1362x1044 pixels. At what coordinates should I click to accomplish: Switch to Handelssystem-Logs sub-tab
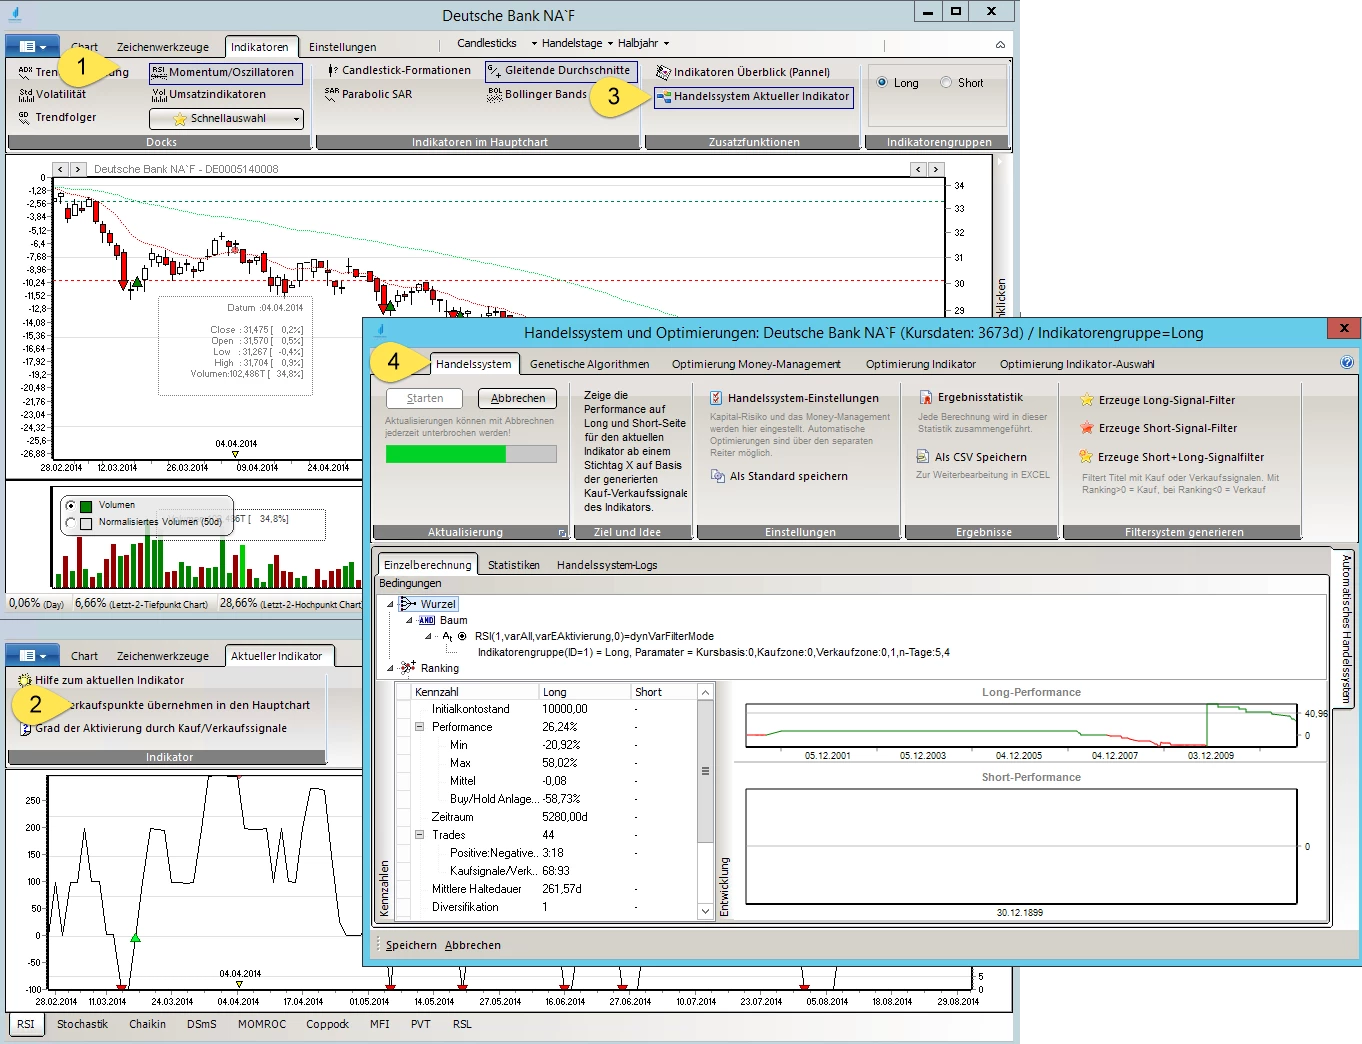pyautogui.click(x=607, y=565)
